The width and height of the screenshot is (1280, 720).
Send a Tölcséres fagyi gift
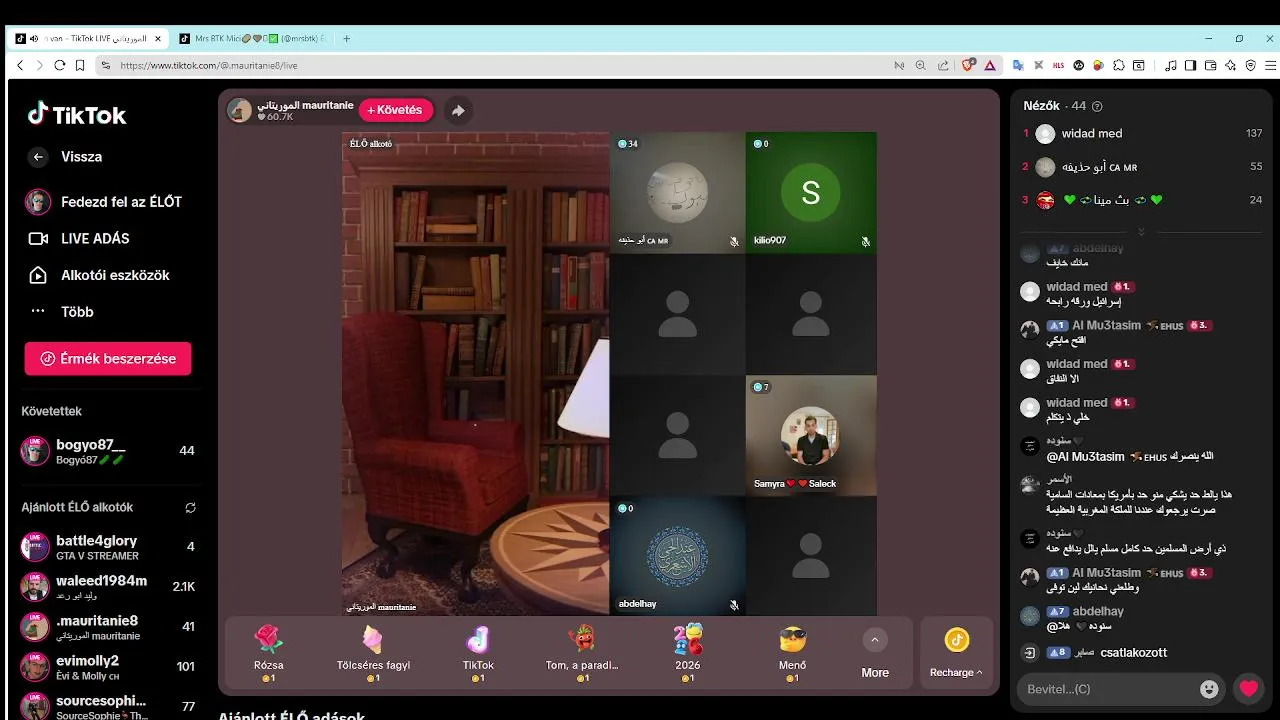pos(373,652)
